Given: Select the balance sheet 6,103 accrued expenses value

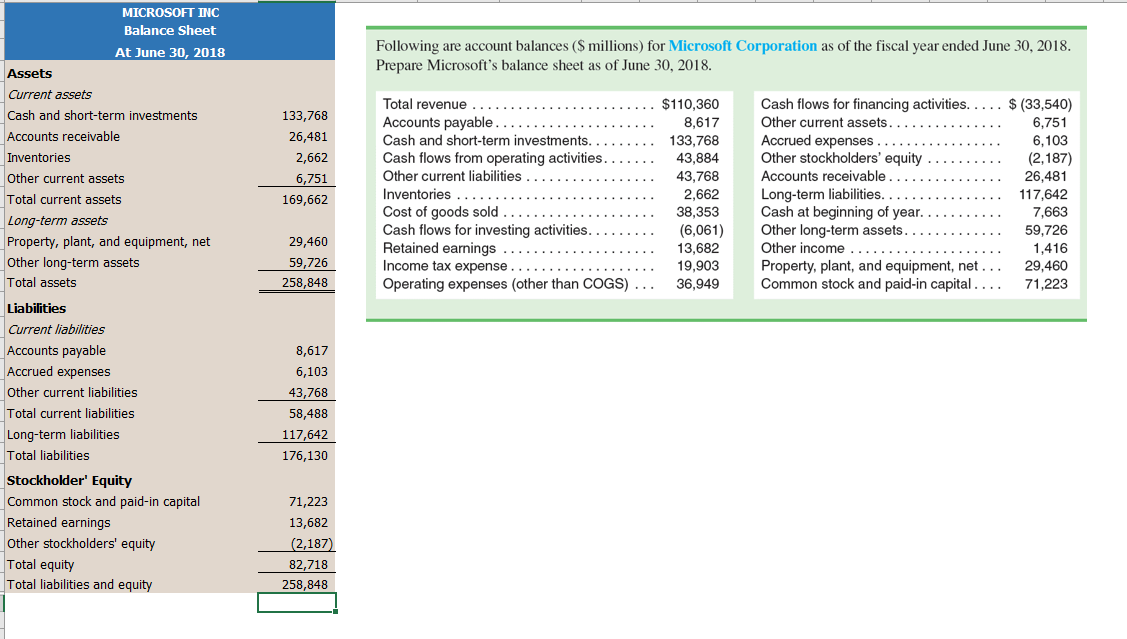Looking at the screenshot, I should 312,372.
